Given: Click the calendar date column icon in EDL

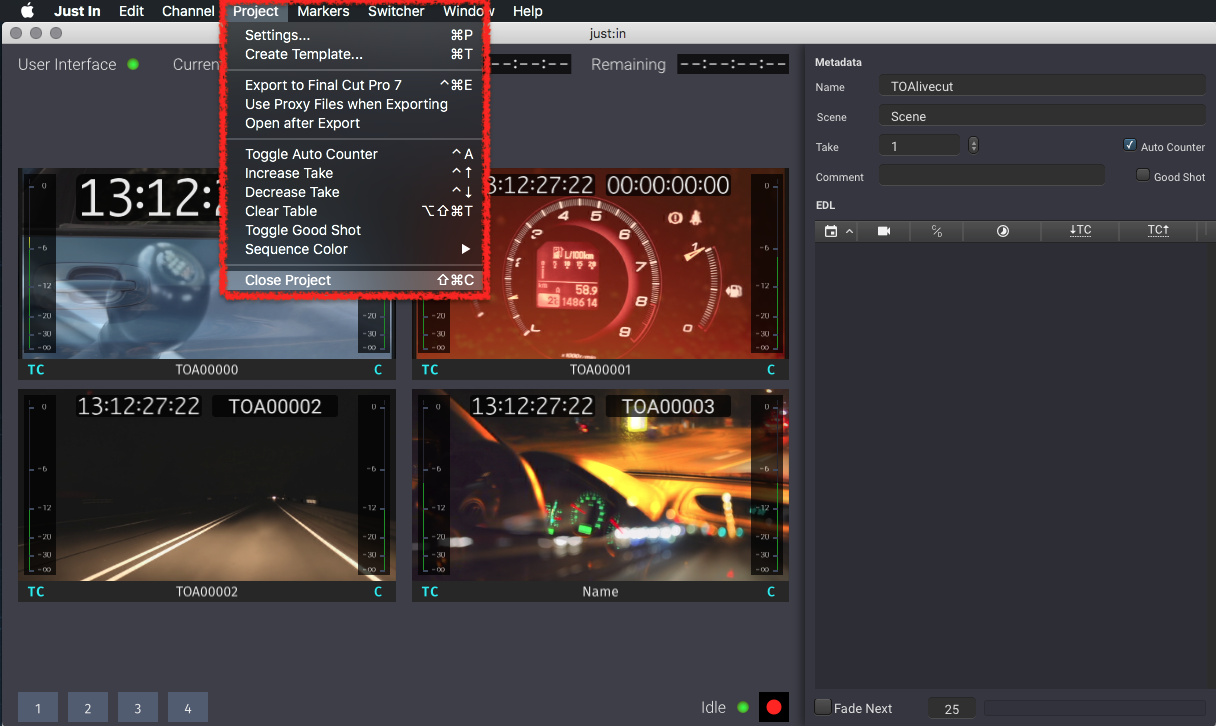Looking at the screenshot, I should click(x=831, y=231).
